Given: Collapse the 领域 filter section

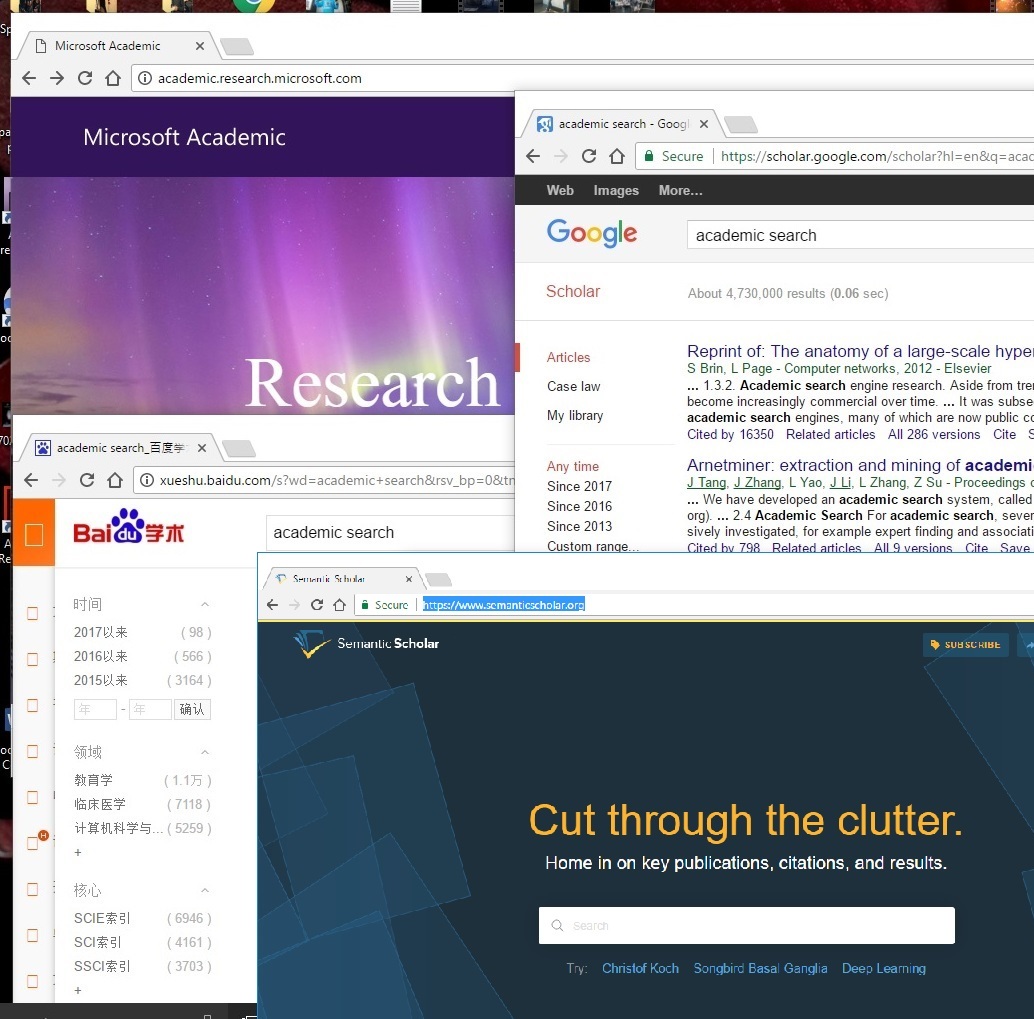Looking at the screenshot, I should point(205,752).
